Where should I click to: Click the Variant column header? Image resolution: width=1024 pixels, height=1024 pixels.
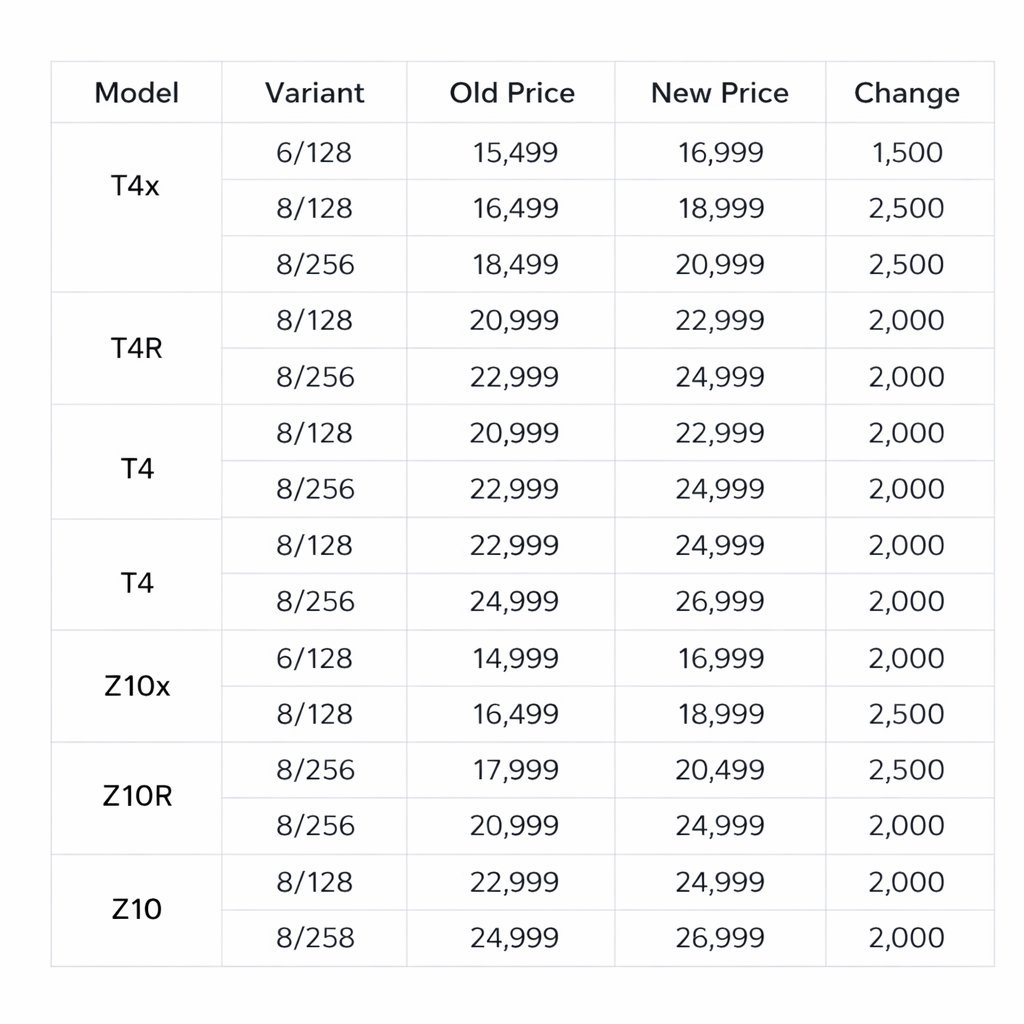click(314, 93)
